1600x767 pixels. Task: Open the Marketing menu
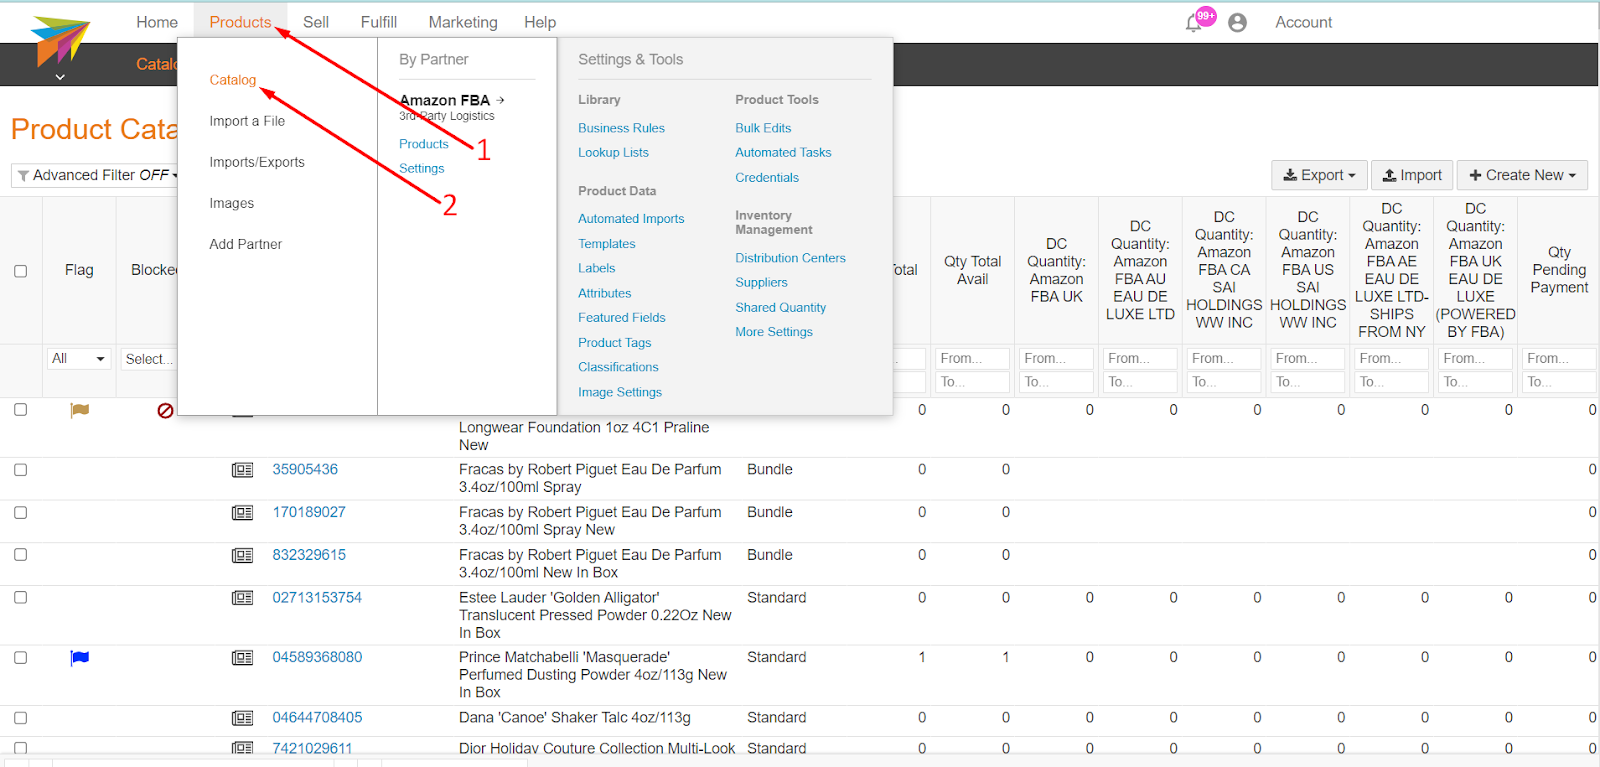tap(463, 22)
